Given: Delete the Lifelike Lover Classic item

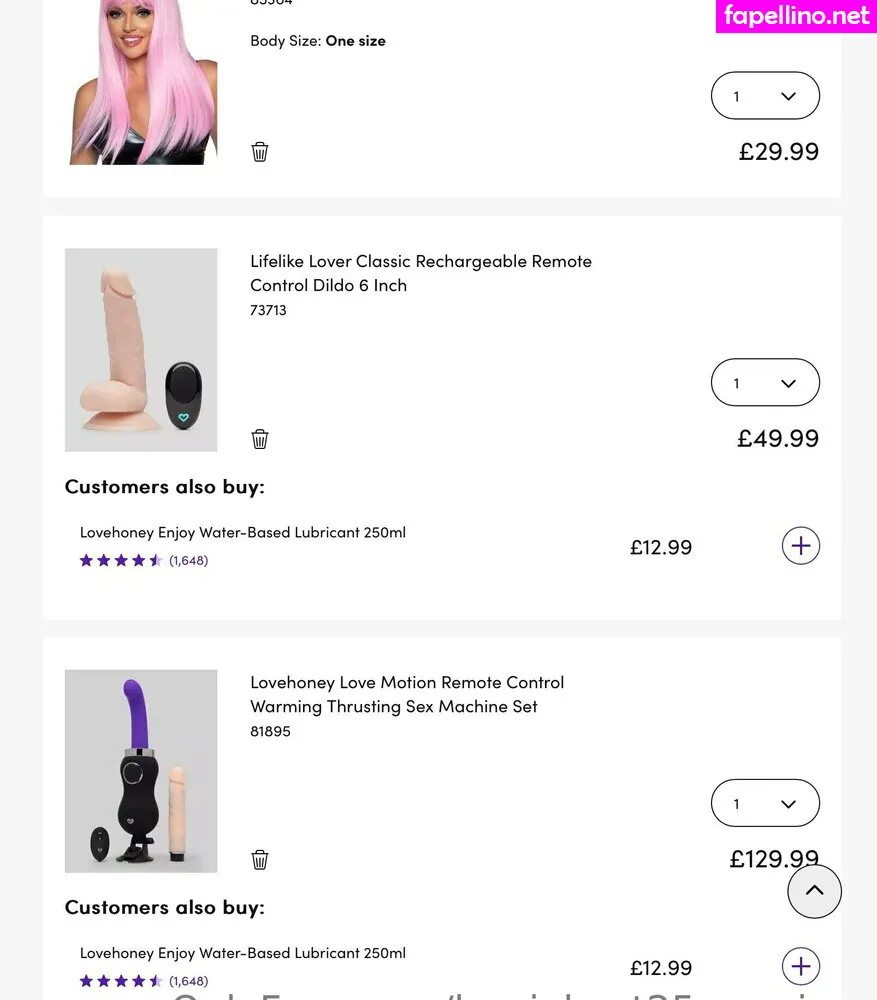Looking at the screenshot, I should click(260, 439).
